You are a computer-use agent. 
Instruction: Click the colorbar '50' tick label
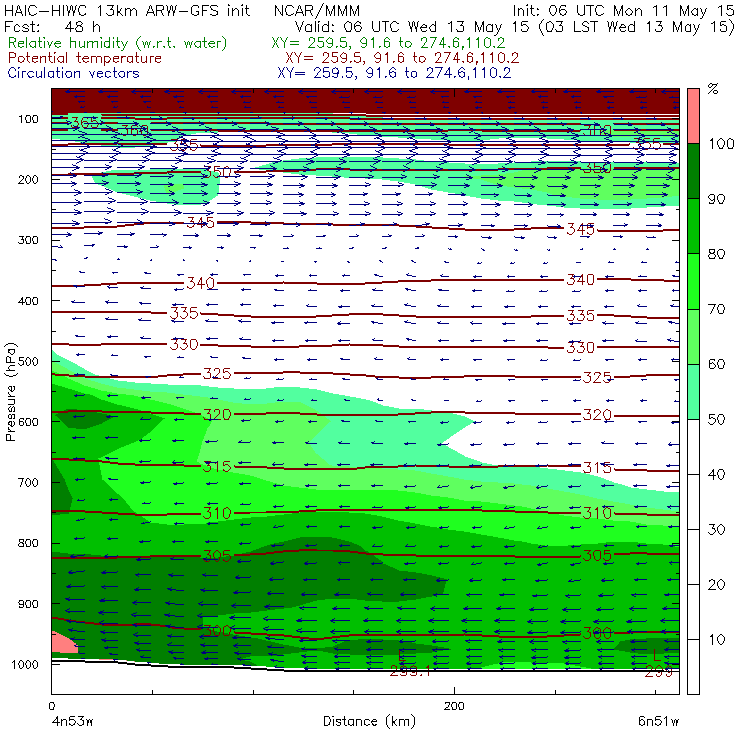pos(716,420)
